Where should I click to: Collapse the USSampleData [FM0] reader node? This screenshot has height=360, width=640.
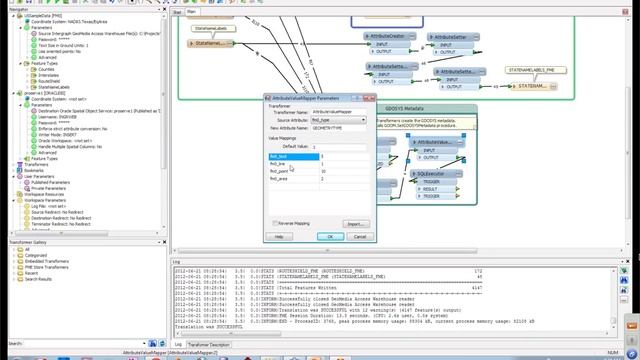pos(13,16)
